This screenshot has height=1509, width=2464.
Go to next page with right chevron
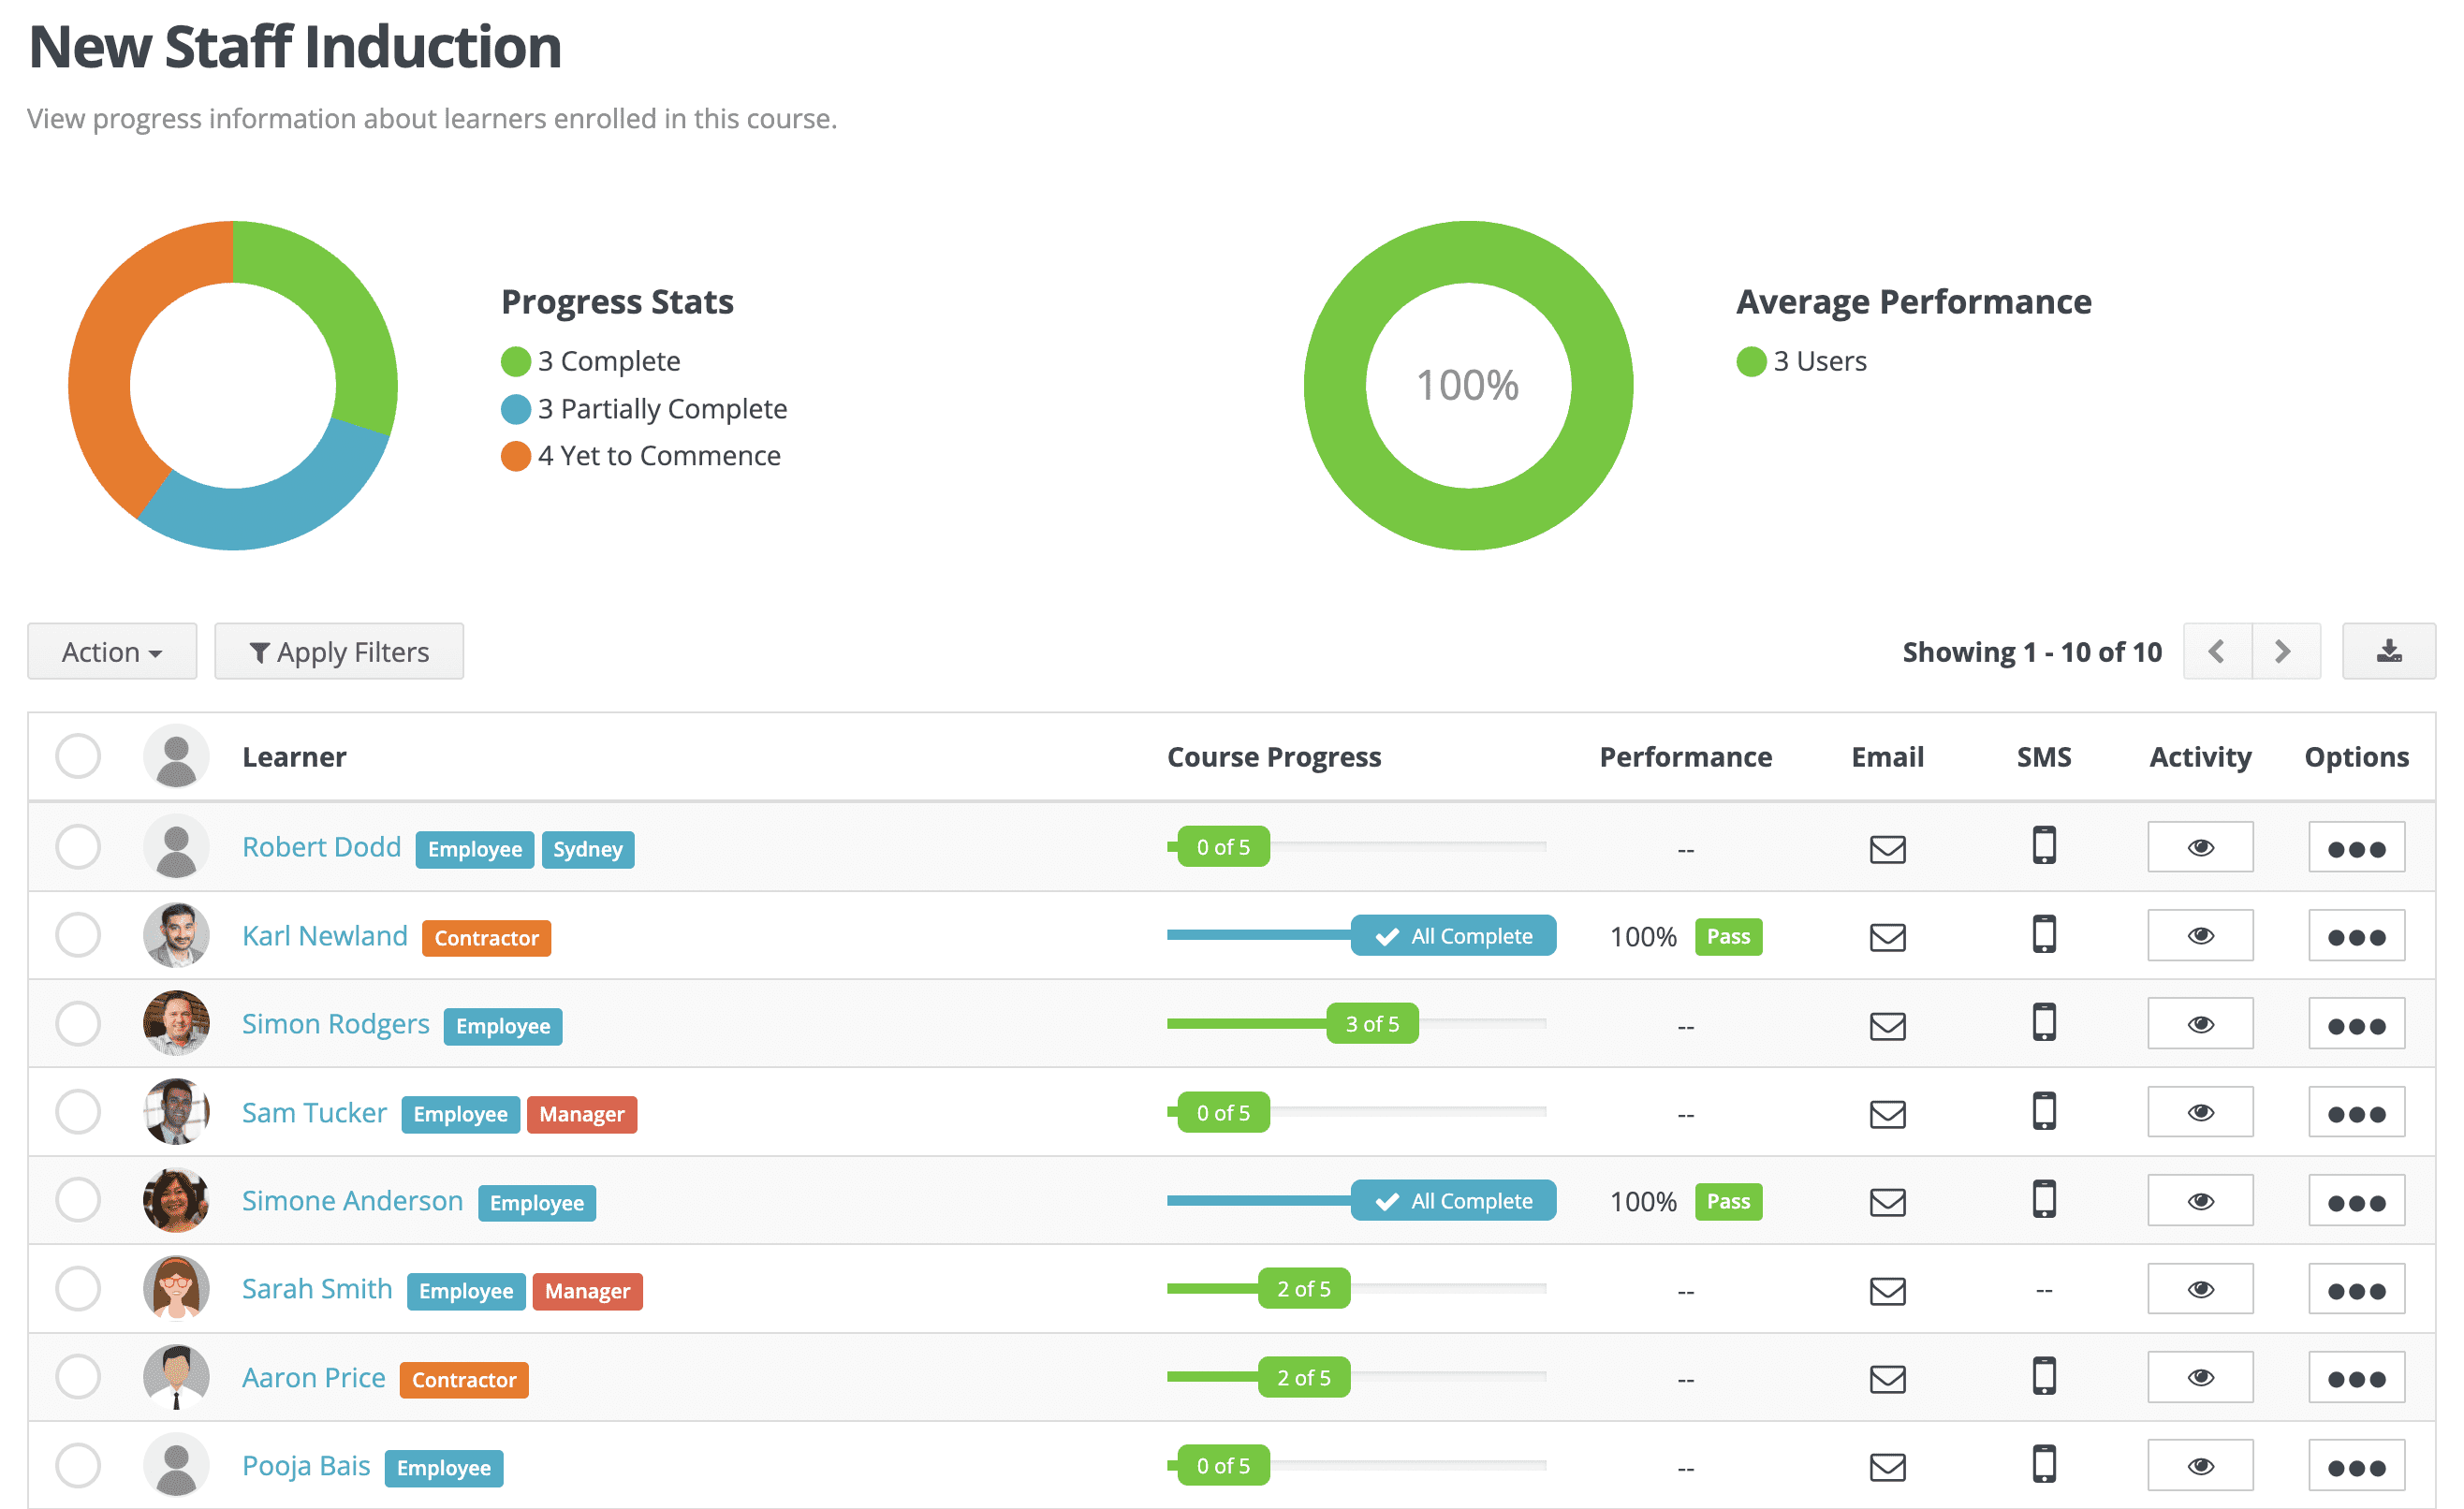pos(2284,651)
